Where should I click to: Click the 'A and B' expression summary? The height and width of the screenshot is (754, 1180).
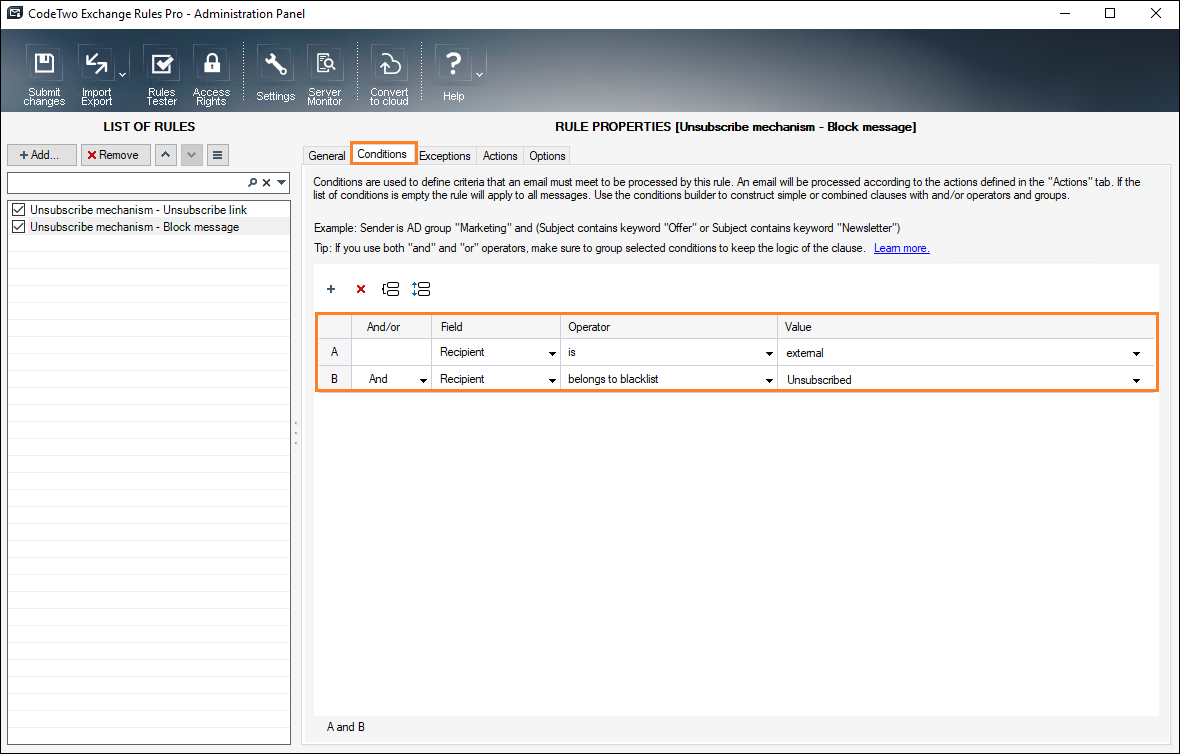[346, 727]
